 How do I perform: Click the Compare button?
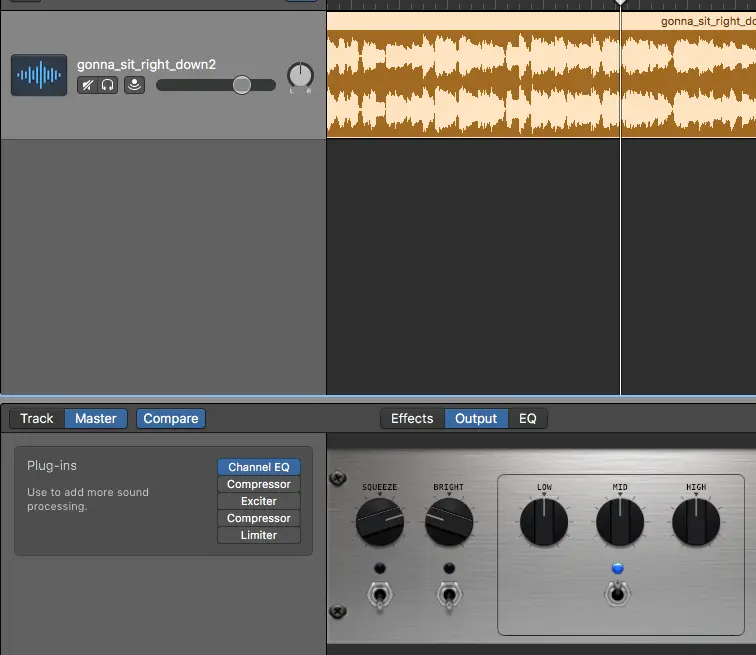[x=171, y=418]
